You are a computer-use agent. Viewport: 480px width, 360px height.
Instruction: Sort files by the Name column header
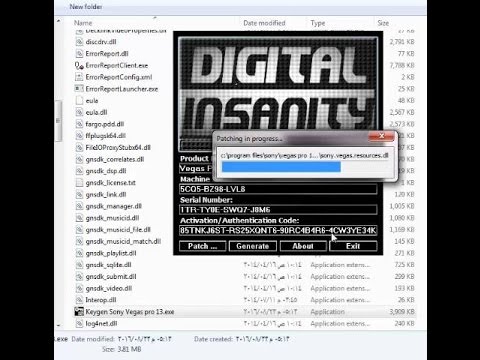[x=83, y=23]
